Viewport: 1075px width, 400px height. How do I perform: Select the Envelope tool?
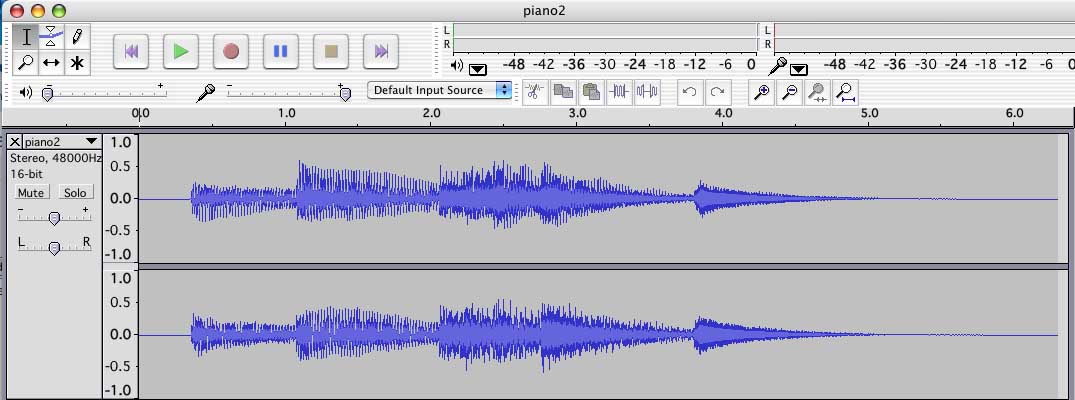tap(52, 37)
